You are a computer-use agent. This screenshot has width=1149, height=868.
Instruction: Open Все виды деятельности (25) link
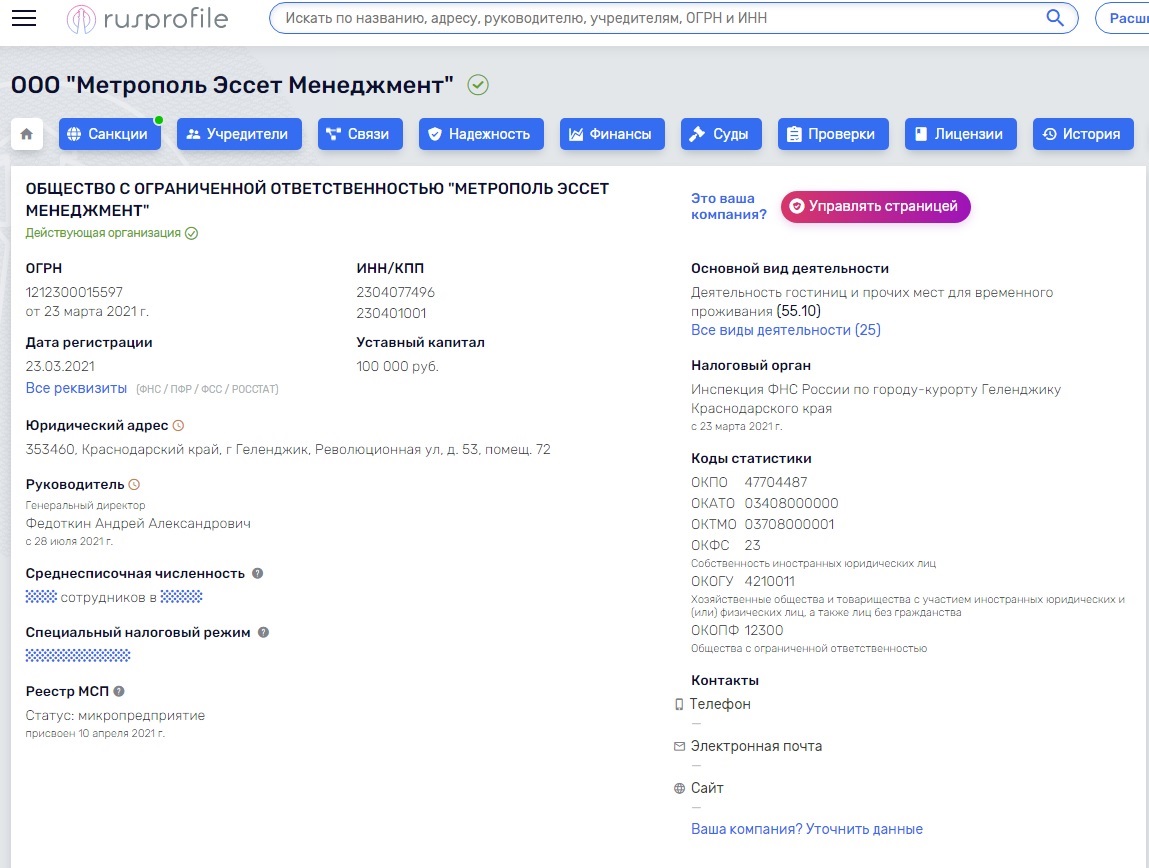[x=786, y=330]
